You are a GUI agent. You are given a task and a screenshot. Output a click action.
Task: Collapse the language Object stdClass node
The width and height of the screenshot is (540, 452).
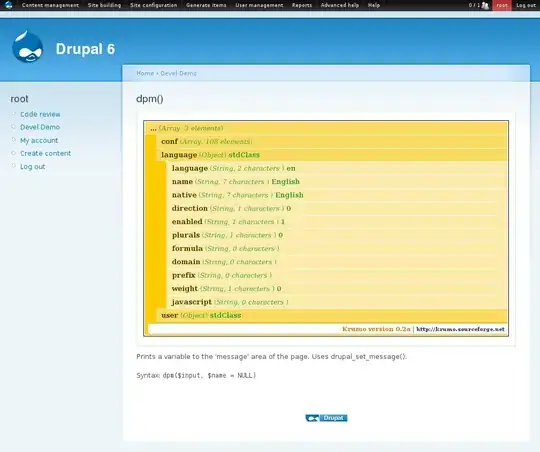tap(331, 155)
